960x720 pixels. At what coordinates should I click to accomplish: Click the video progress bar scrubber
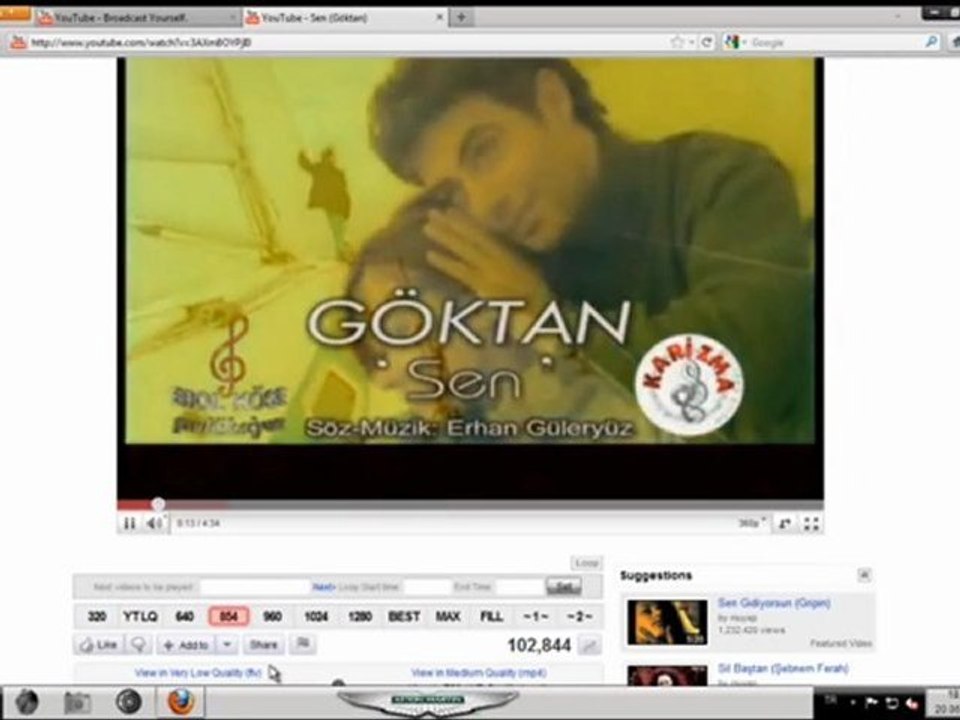tap(158, 504)
